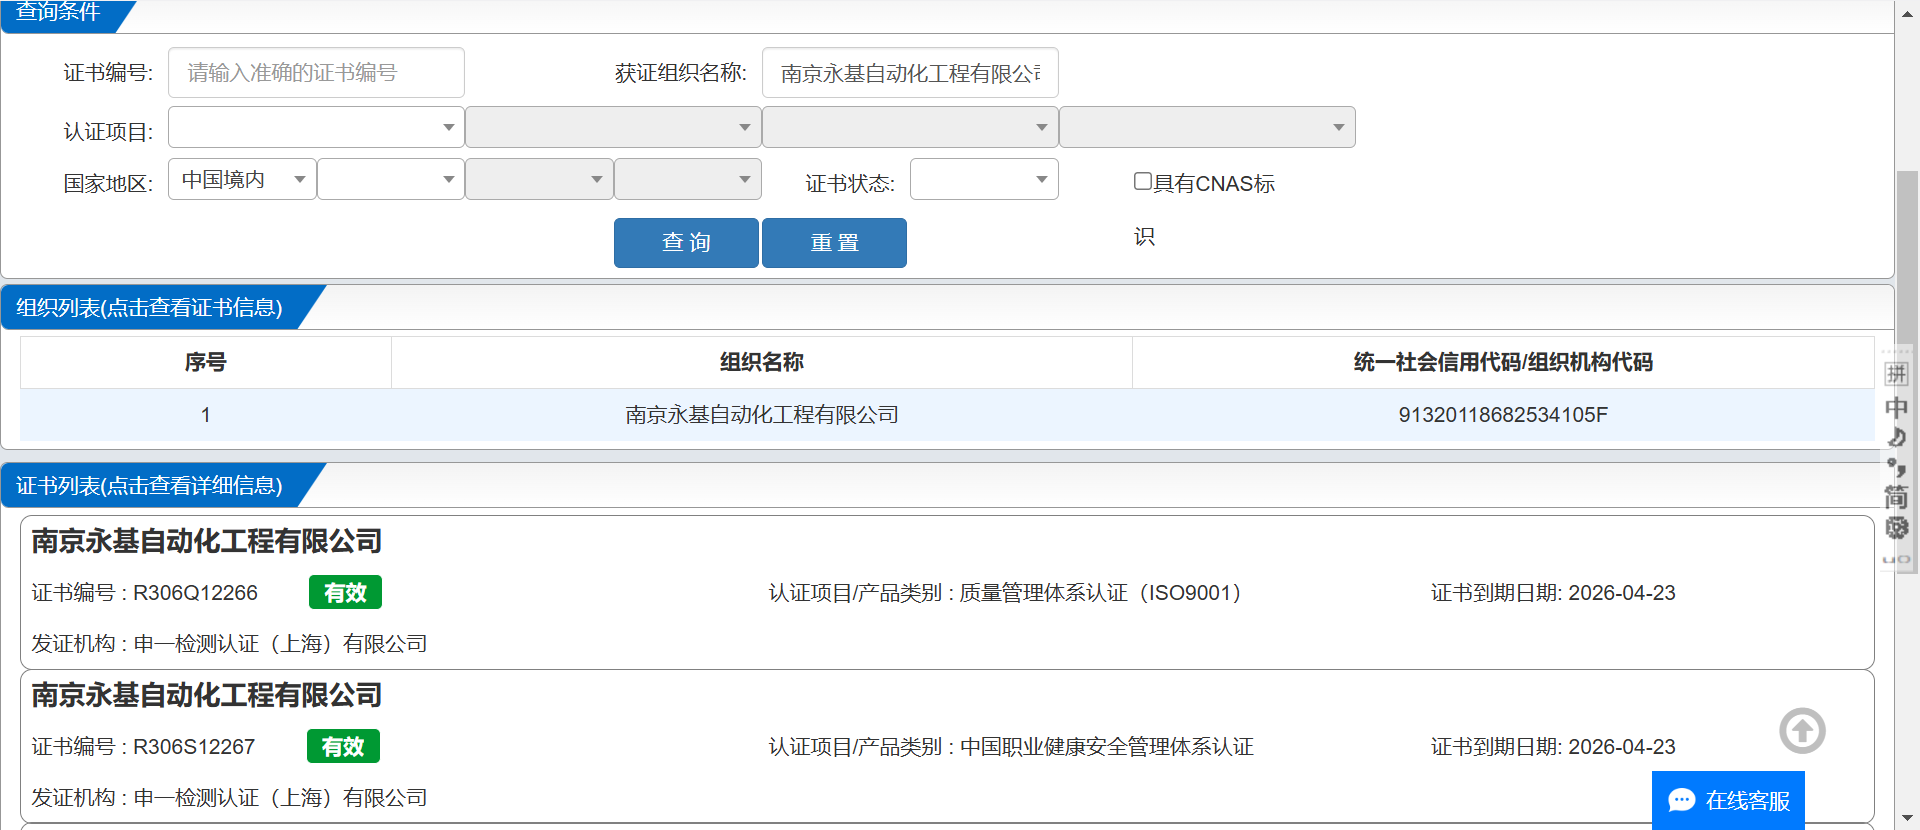This screenshot has height=830, width=1920.
Task: Open the first 认证项目 dropdown
Action: pyautogui.click(x=316, y=127)
